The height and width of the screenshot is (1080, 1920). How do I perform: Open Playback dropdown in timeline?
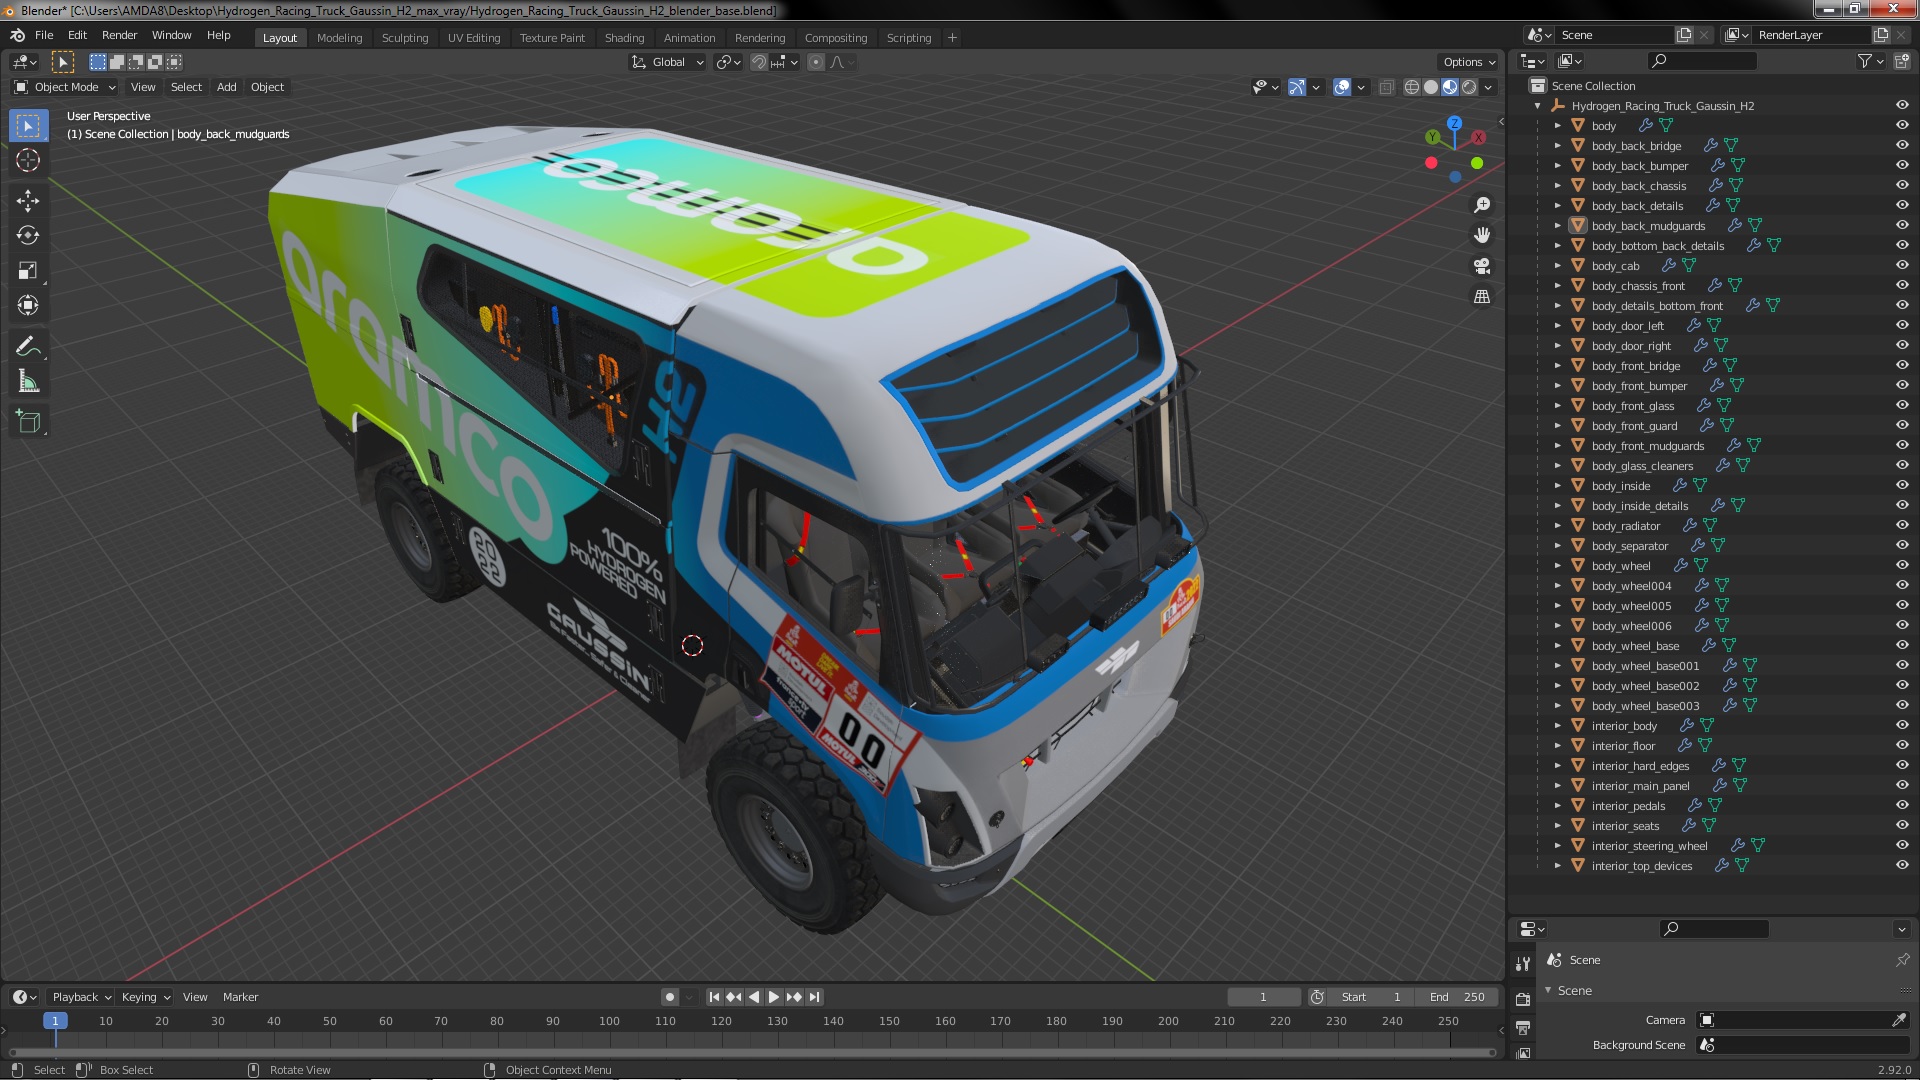click(x=81, y=997)
